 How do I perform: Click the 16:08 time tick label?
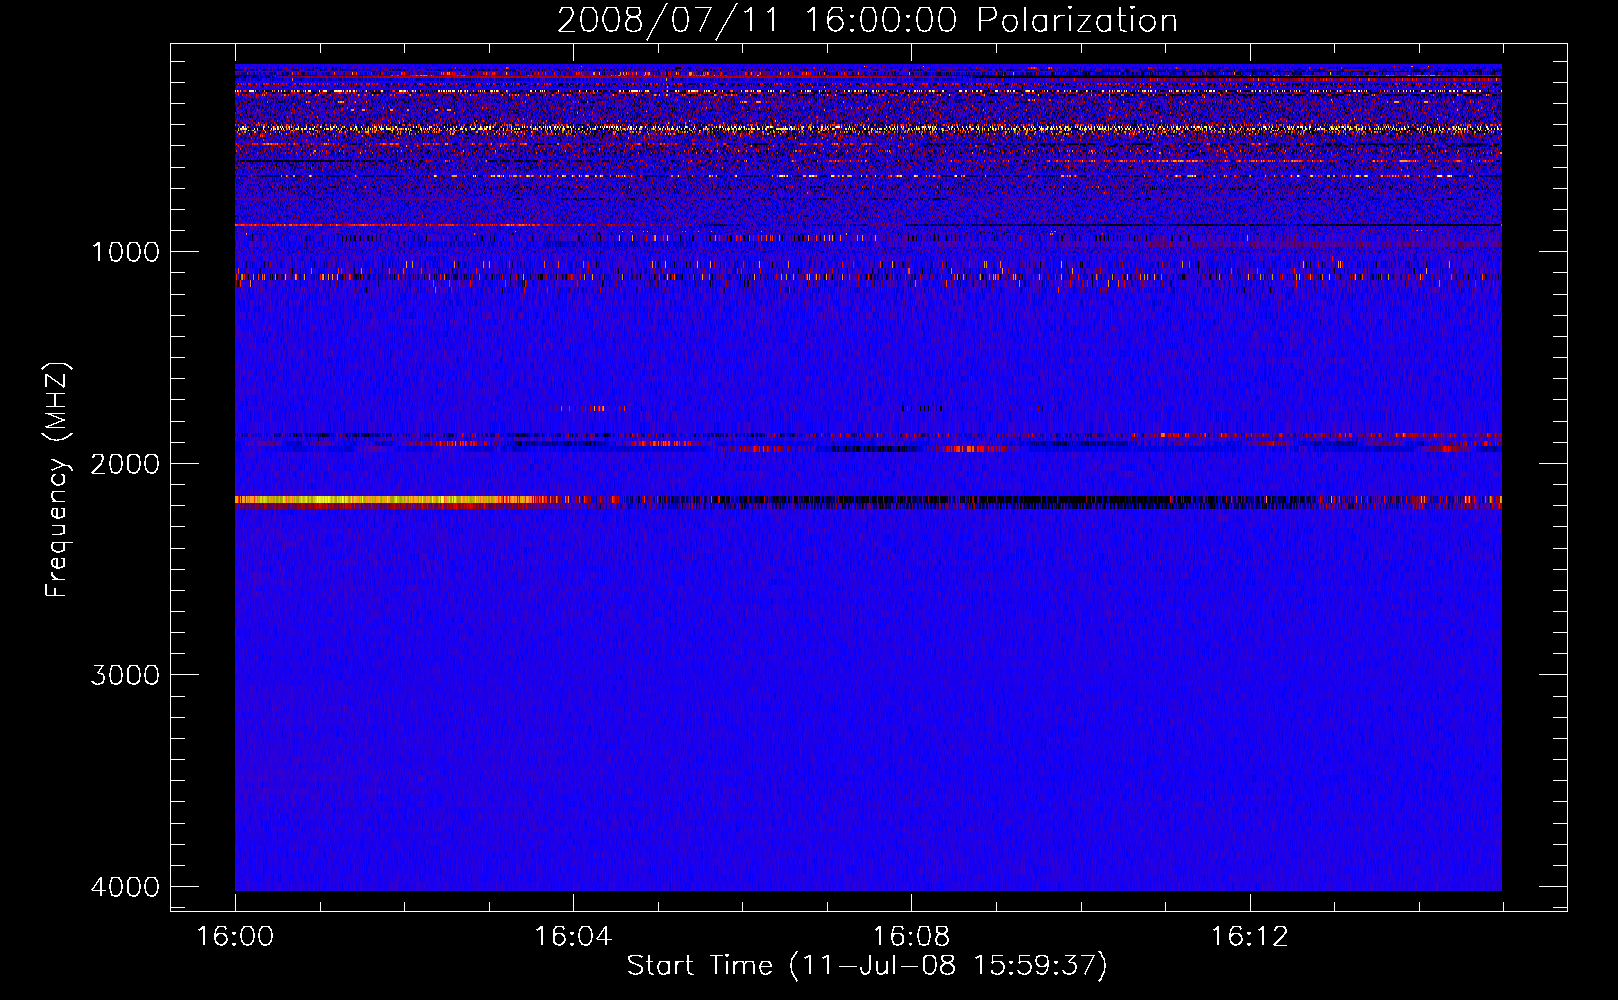tap(911, 937)
